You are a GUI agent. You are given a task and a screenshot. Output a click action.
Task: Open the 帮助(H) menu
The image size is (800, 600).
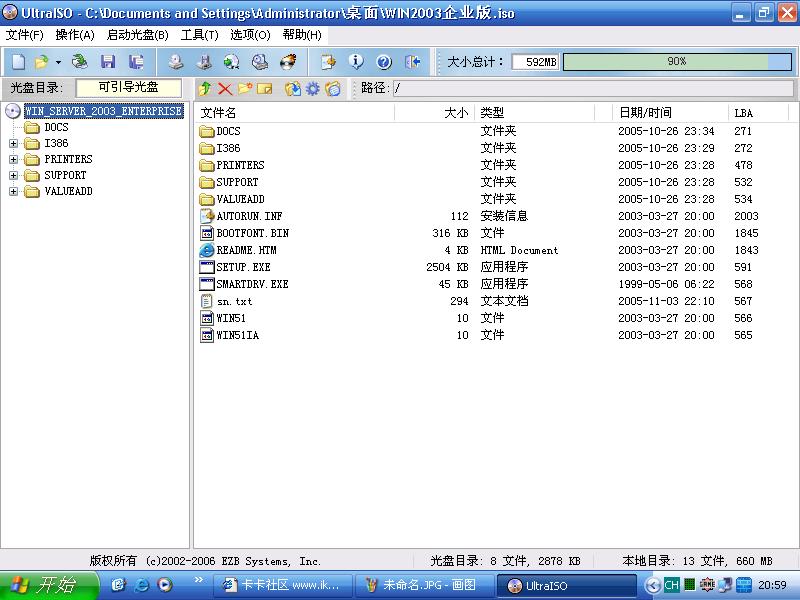302,35
